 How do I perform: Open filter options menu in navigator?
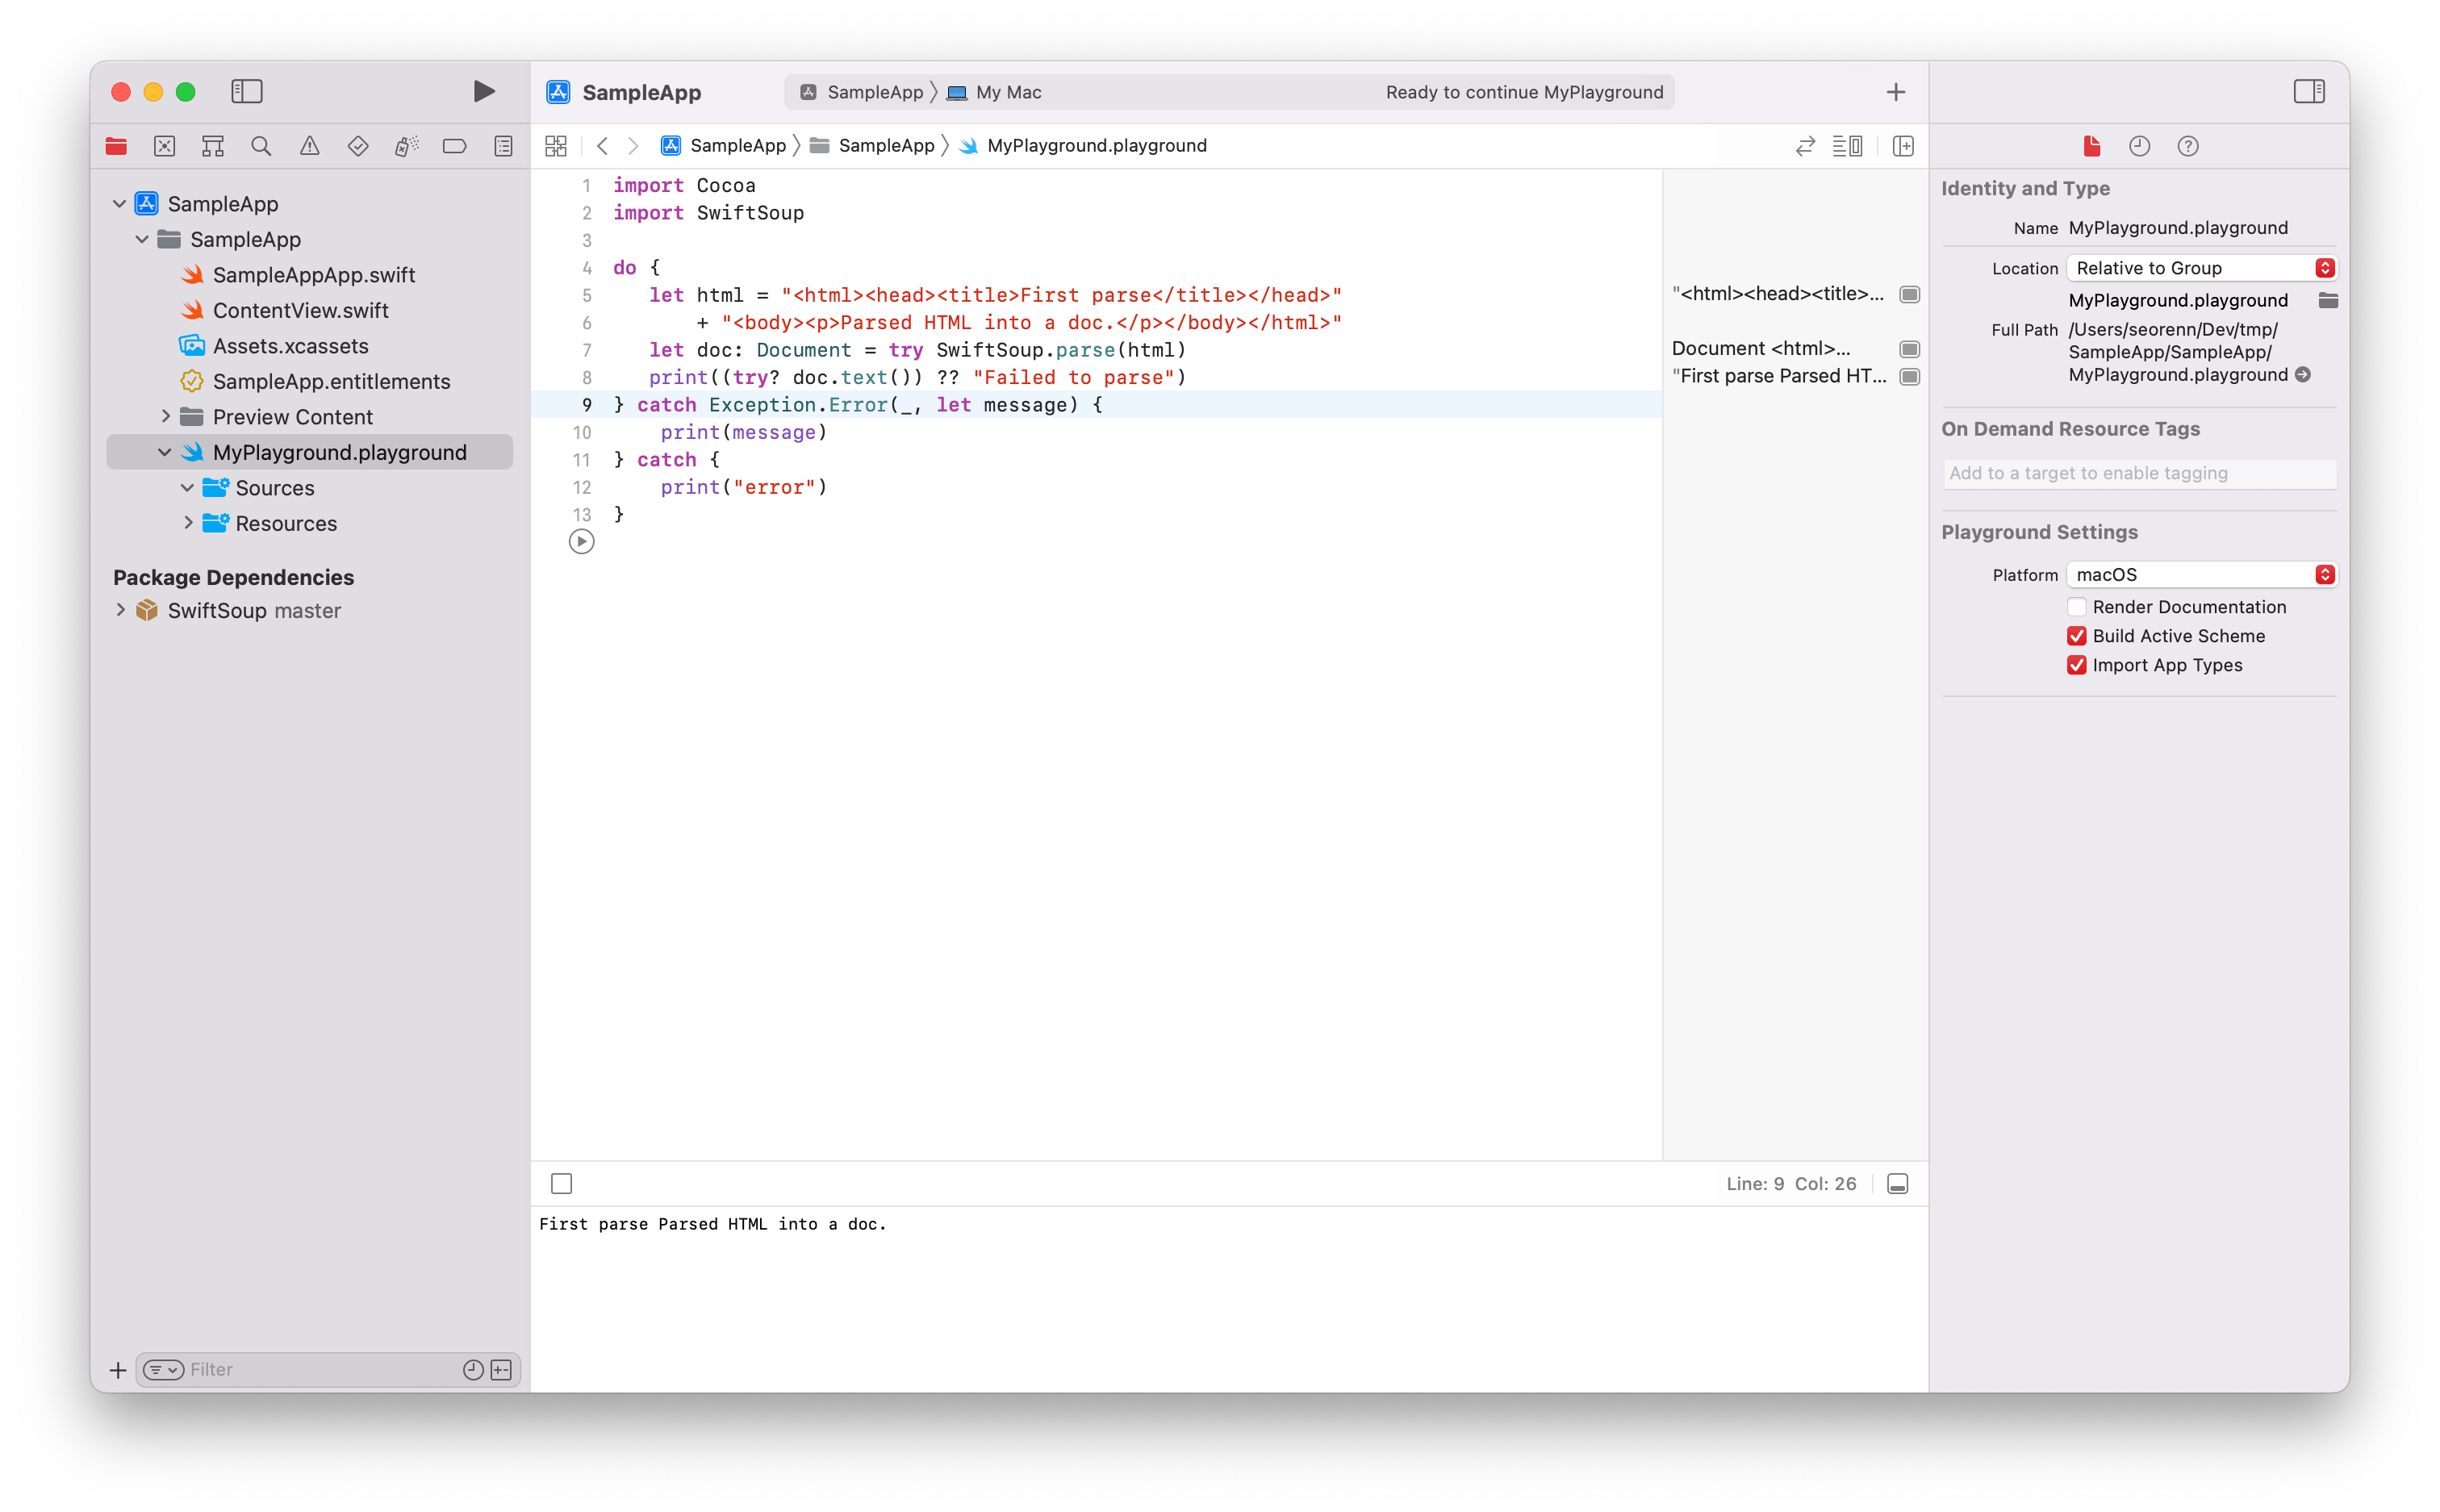coord(163,1370)
